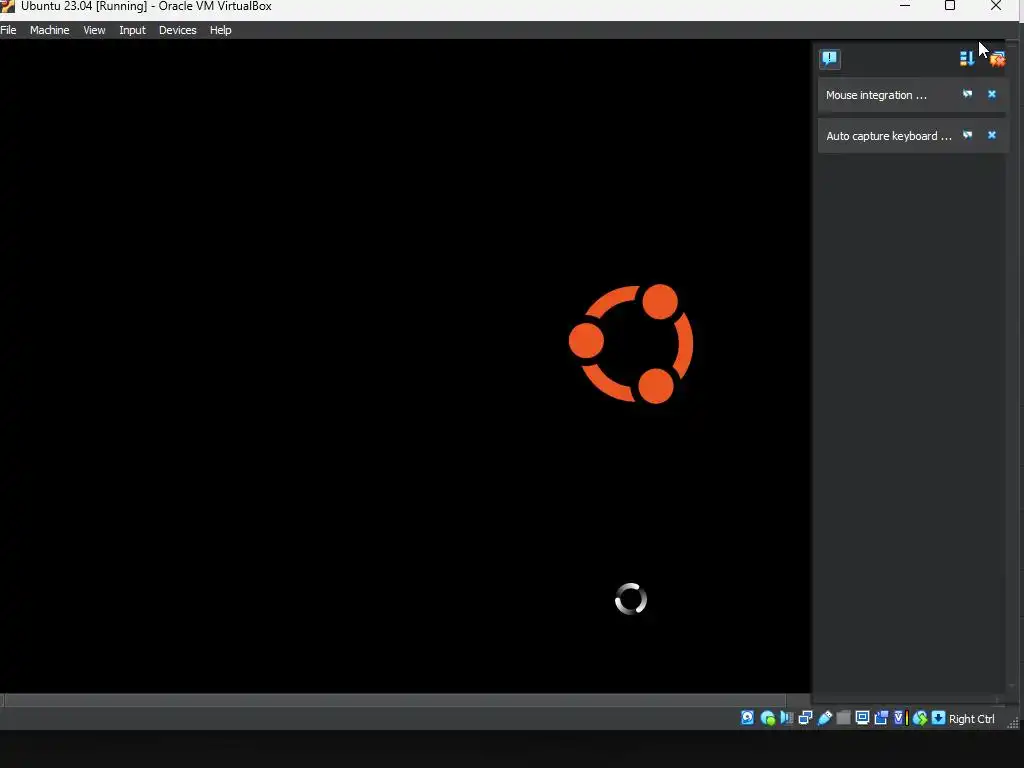The height and width of the screenshot is (768, 1024).
Task: Open the Input menu
Action: point(133,30)
